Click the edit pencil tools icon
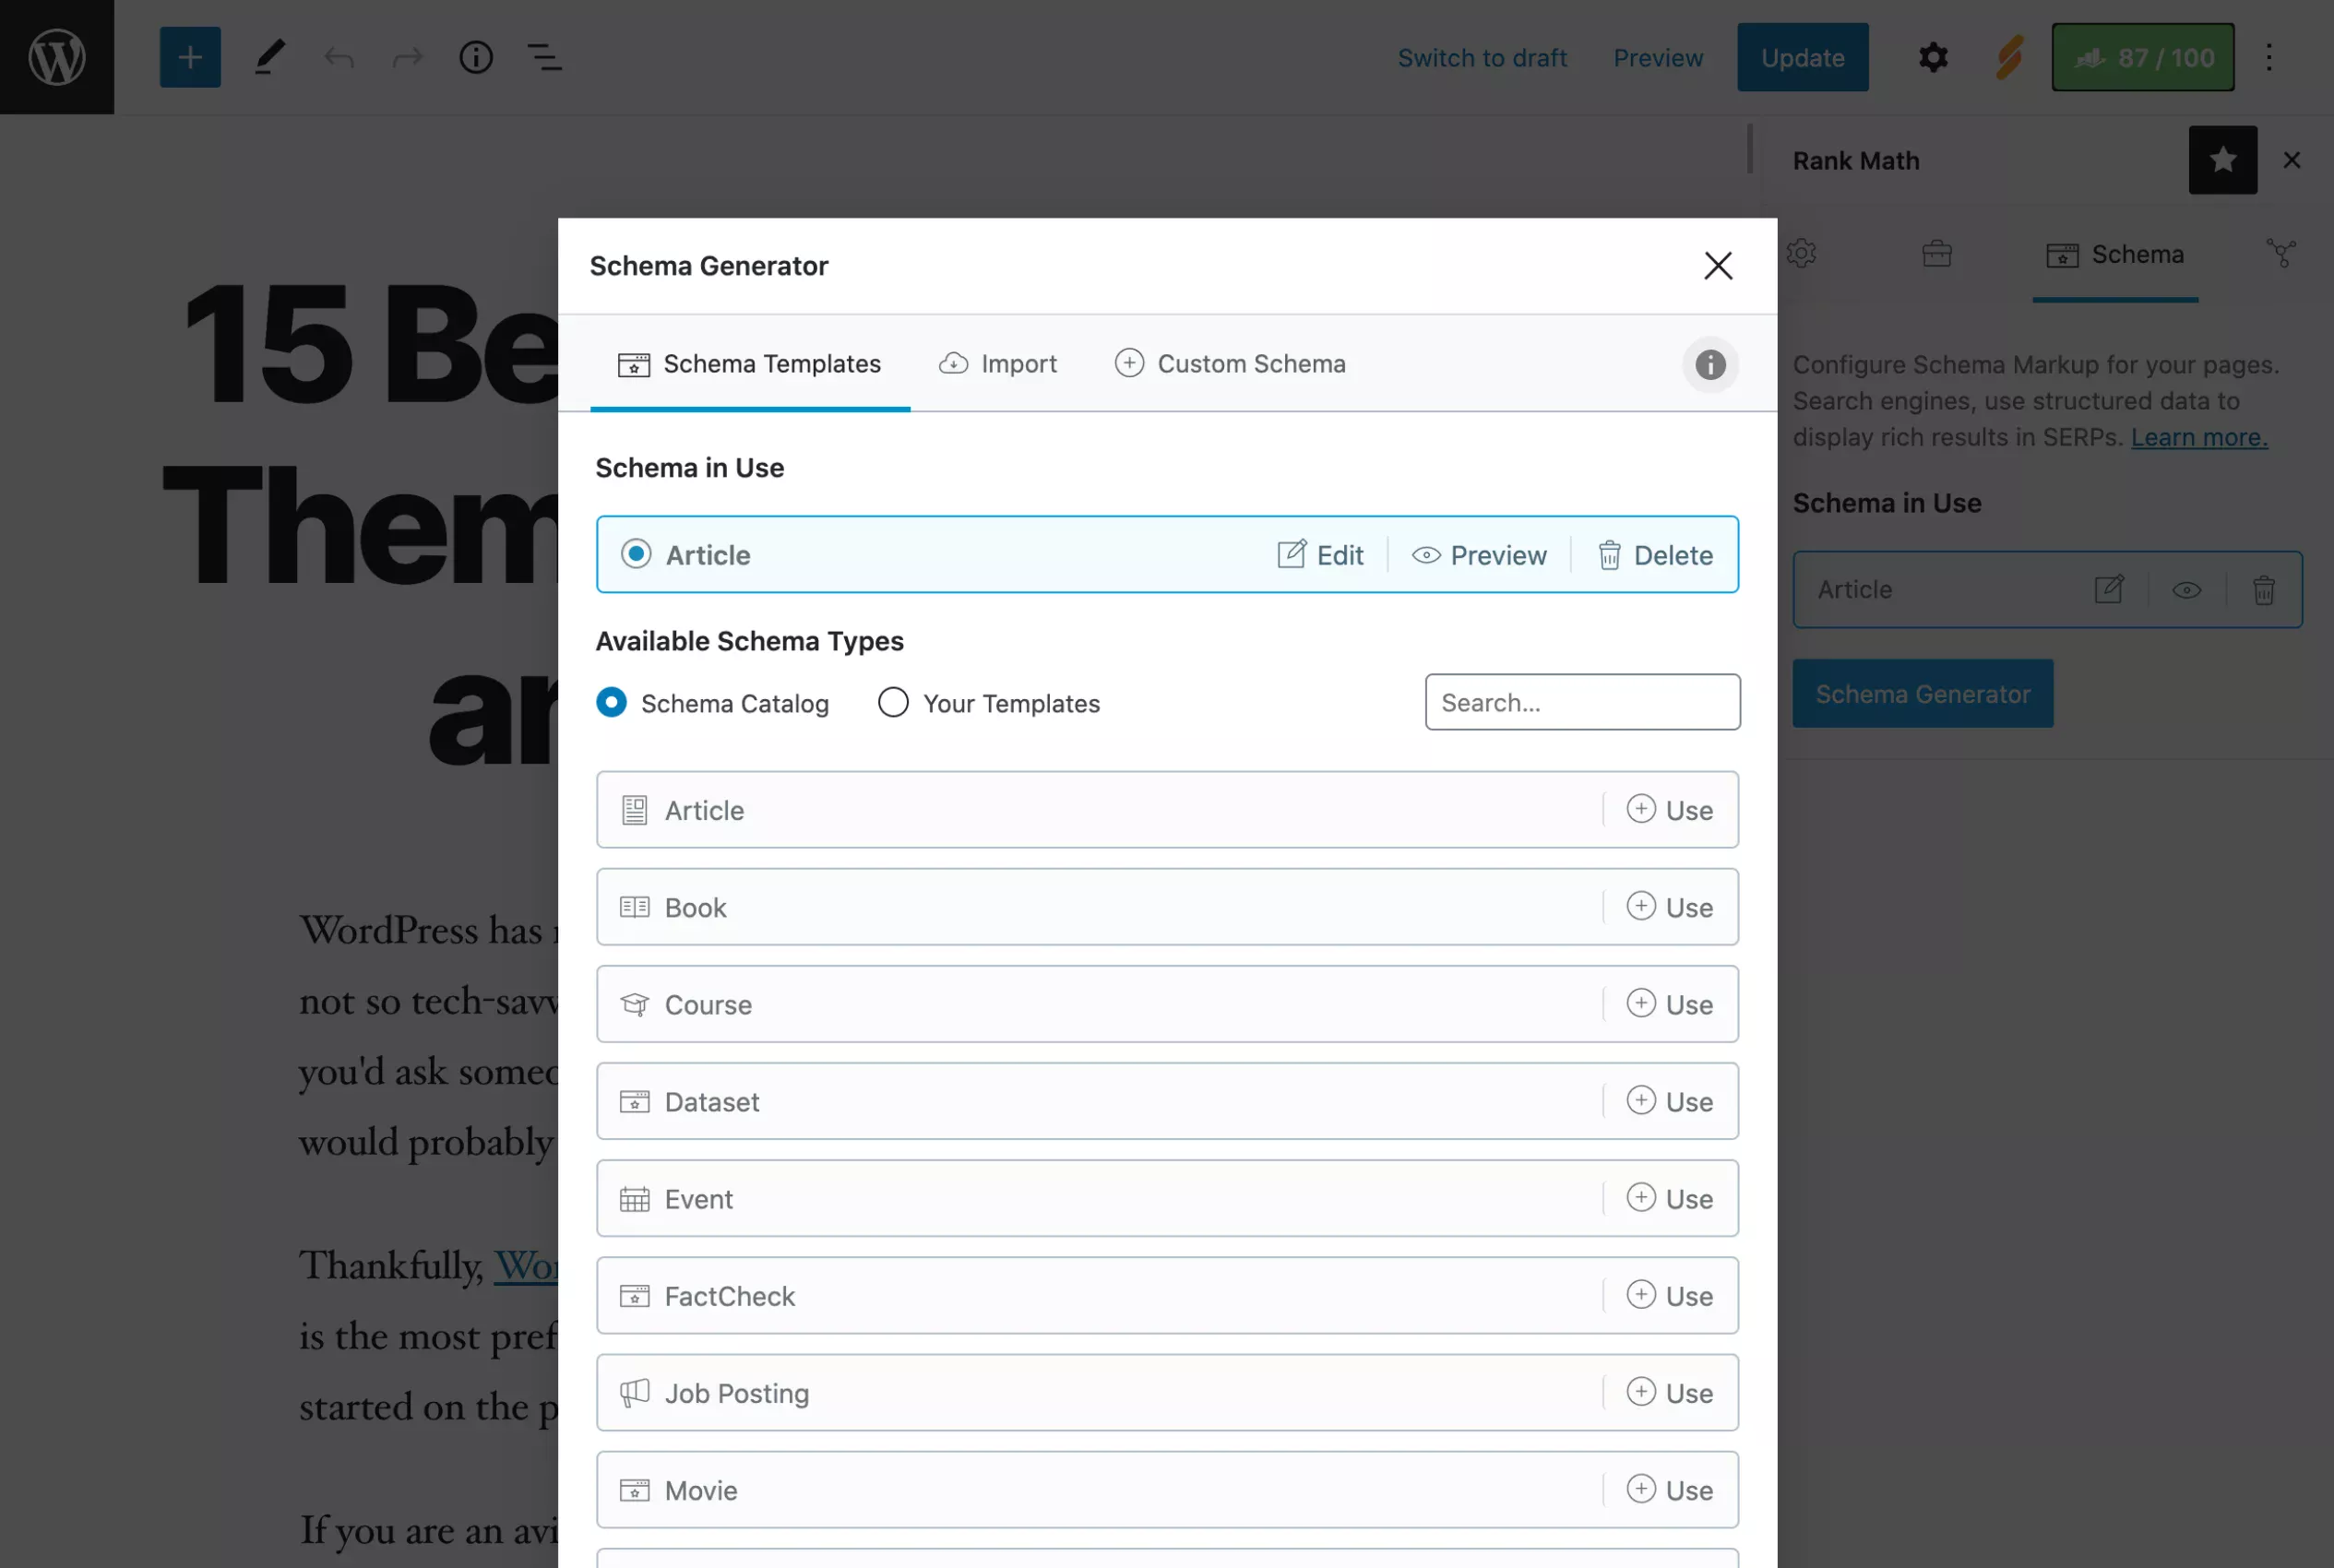This screenshot has width=2334, height=1568. click(x=269, y=57)
